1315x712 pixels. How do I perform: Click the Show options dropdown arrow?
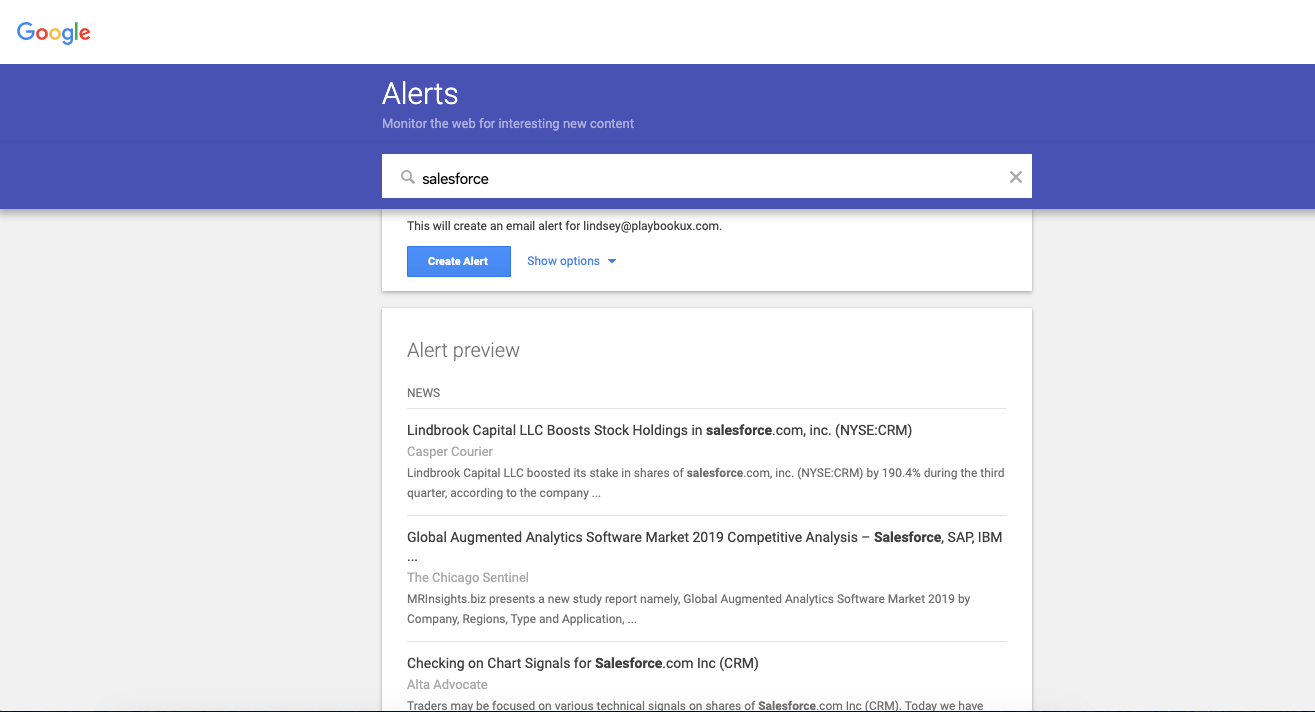point(612,261)
